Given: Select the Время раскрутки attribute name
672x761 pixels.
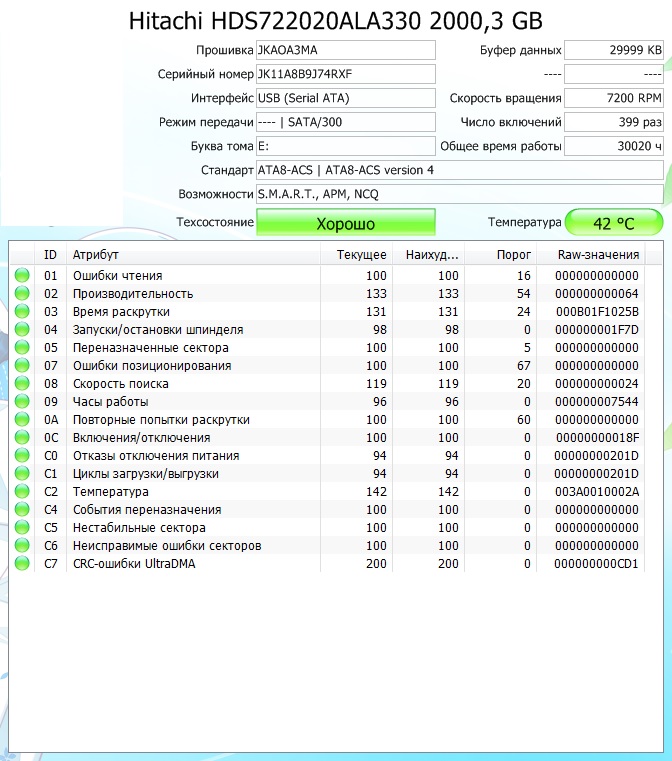Looking at the screenshot, I should 121,311.
